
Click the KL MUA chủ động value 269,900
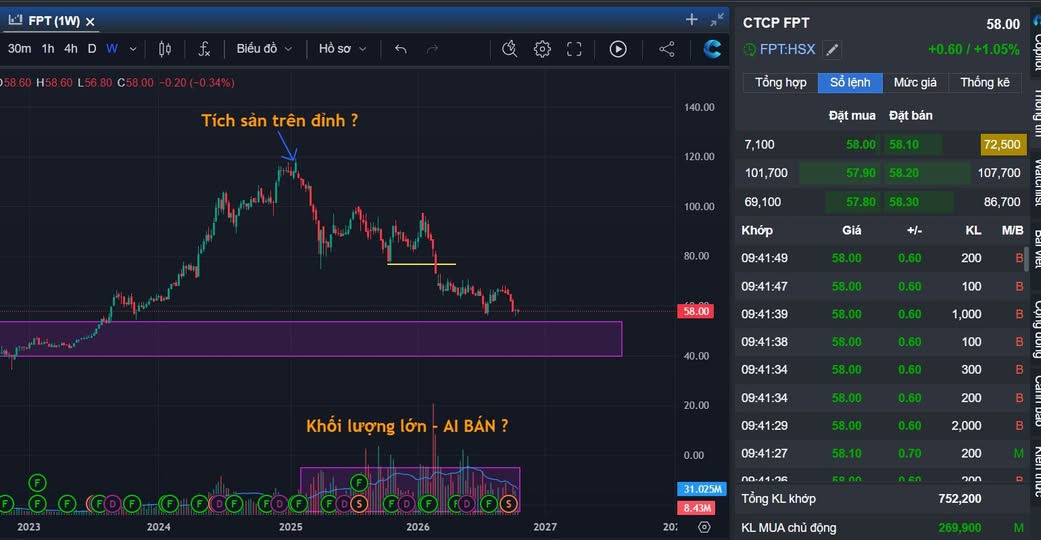point(959,528)
